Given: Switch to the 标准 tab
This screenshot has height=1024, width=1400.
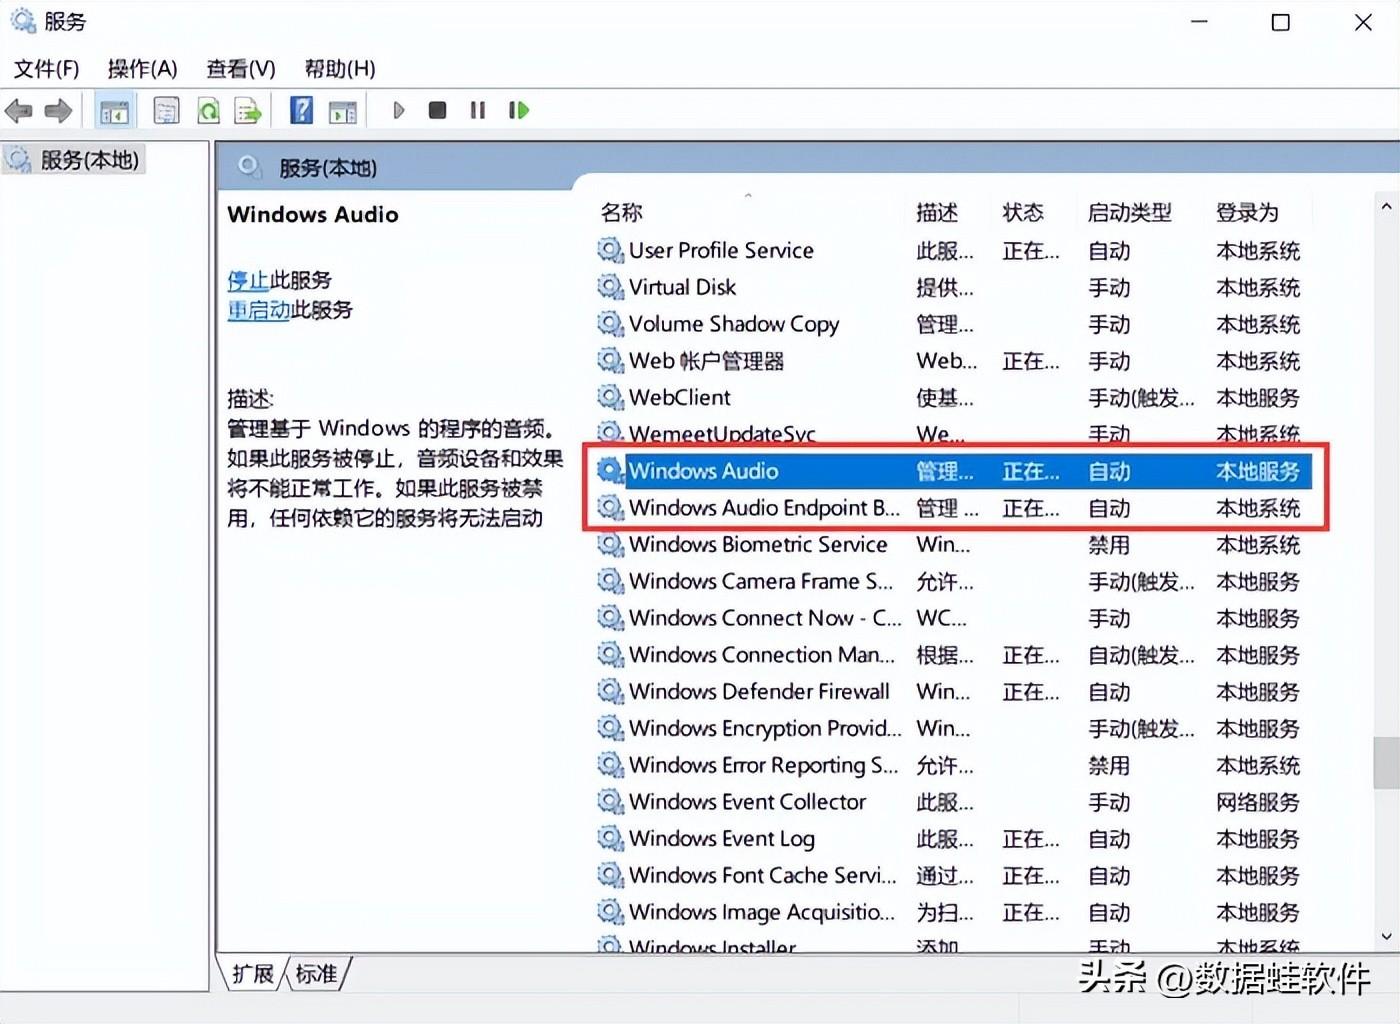Looking at the screenshot, I should pos(316,974).
